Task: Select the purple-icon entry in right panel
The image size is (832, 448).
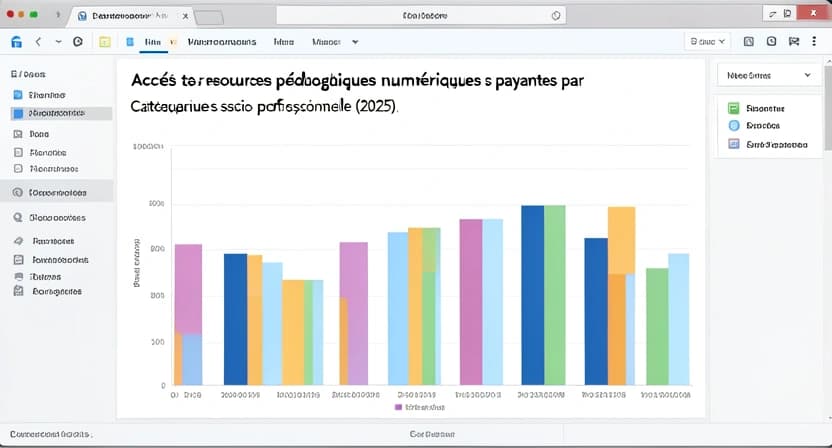Action: click(x=768, y=144)
